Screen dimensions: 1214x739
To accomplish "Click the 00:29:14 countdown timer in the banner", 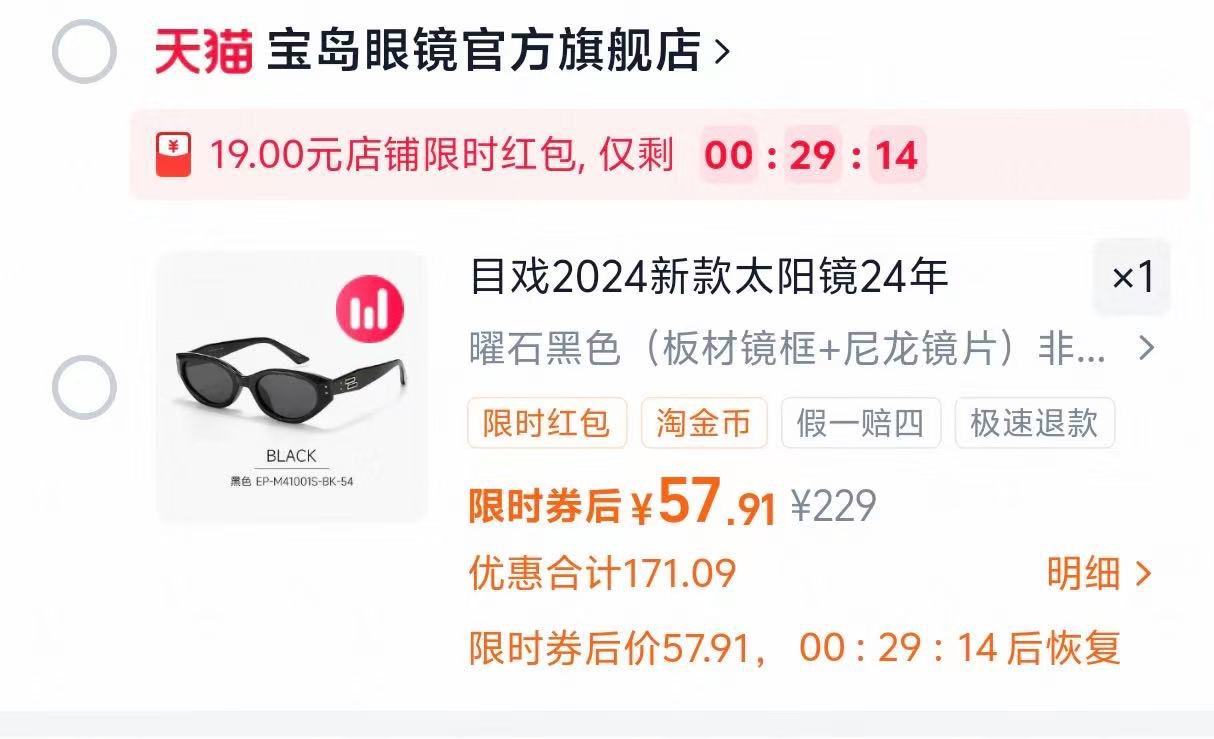I will (x=812, y=156).
